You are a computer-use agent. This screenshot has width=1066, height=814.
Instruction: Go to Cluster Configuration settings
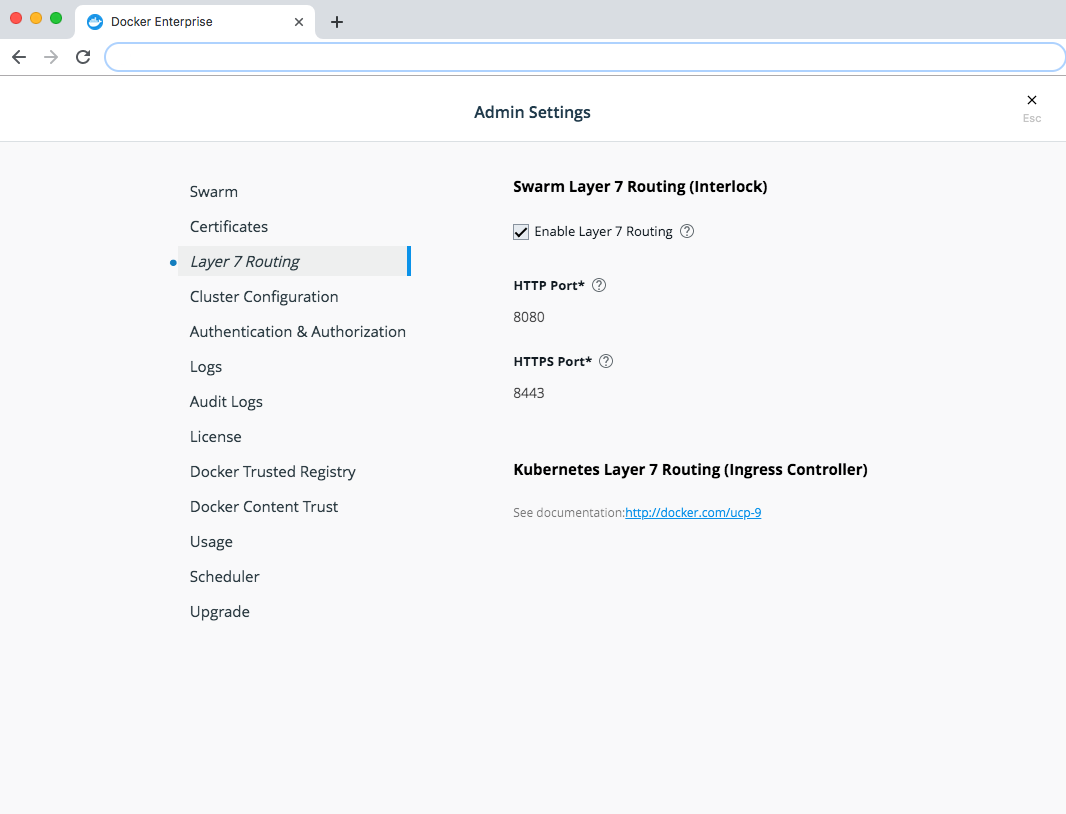pyautogui.click(x=263, y=296)
